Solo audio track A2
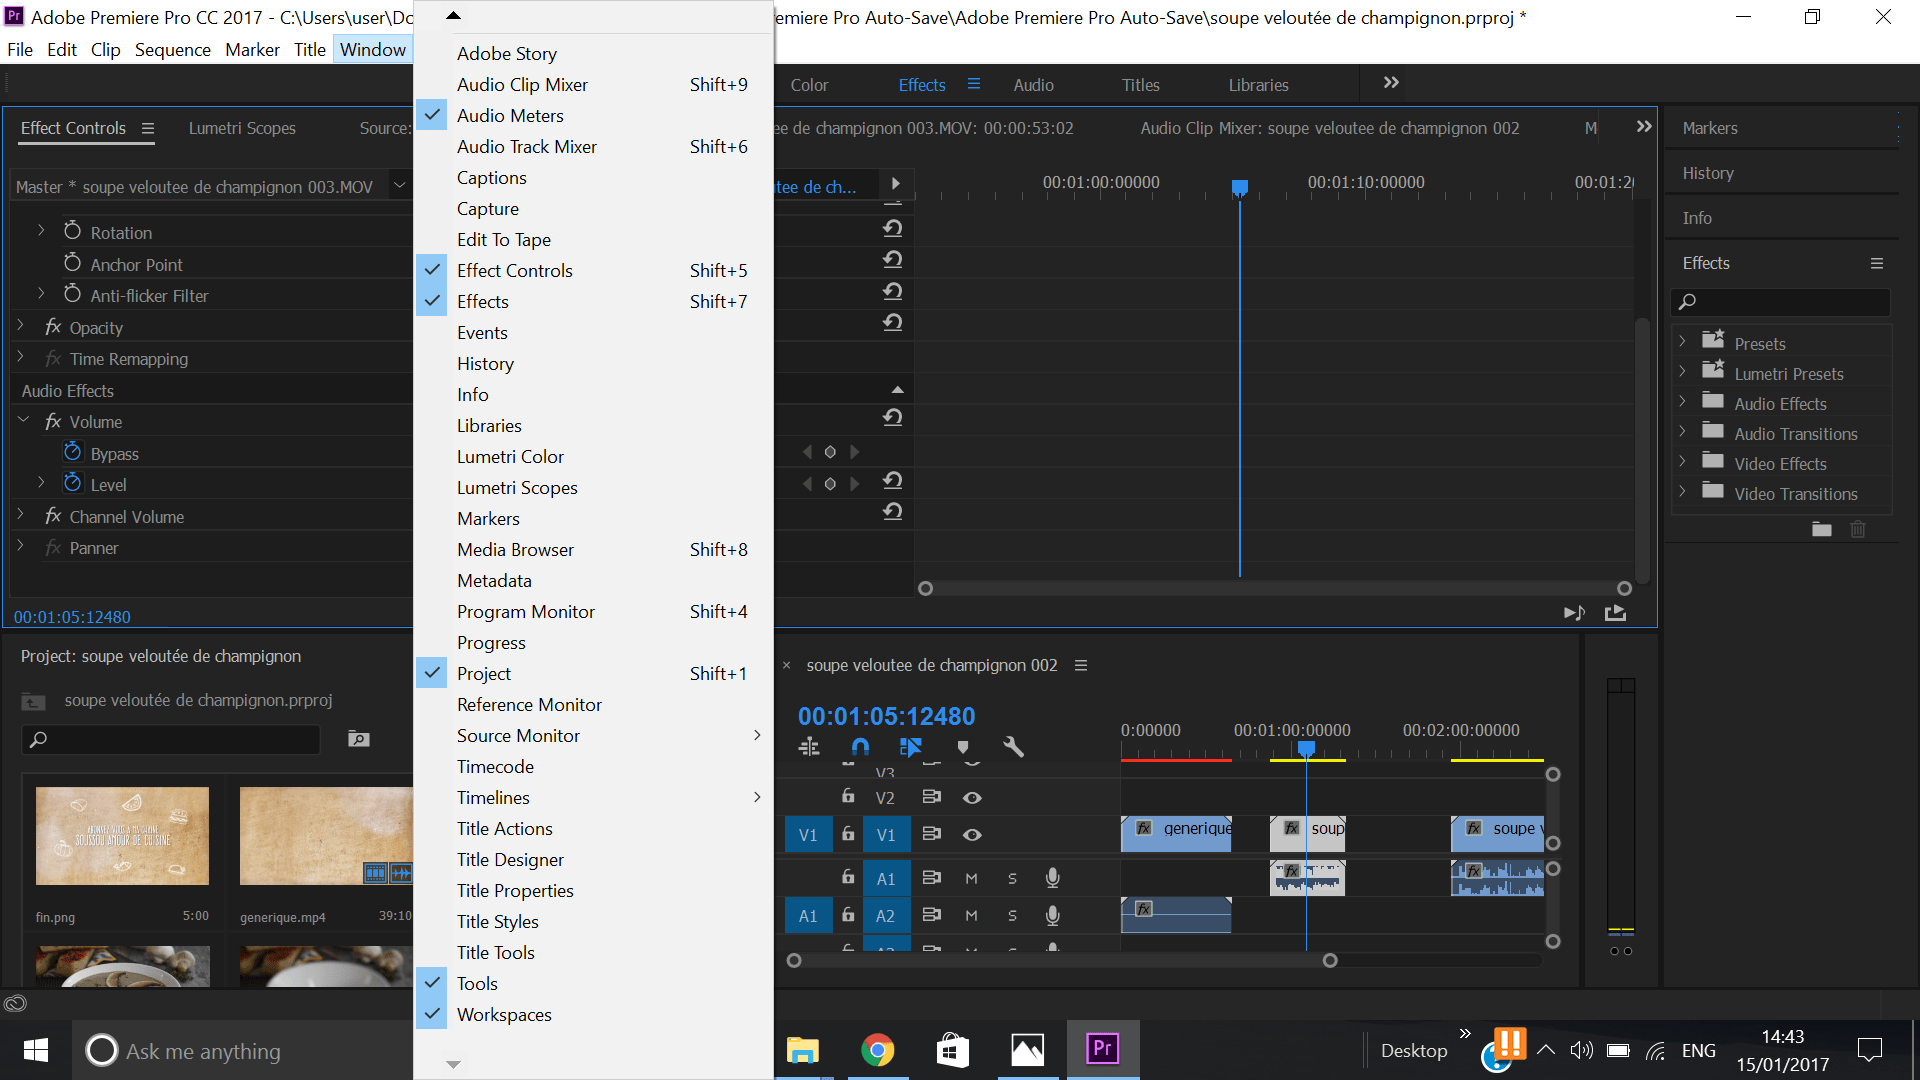Screen dimensions: 1920x1080 pos(1012,916)
